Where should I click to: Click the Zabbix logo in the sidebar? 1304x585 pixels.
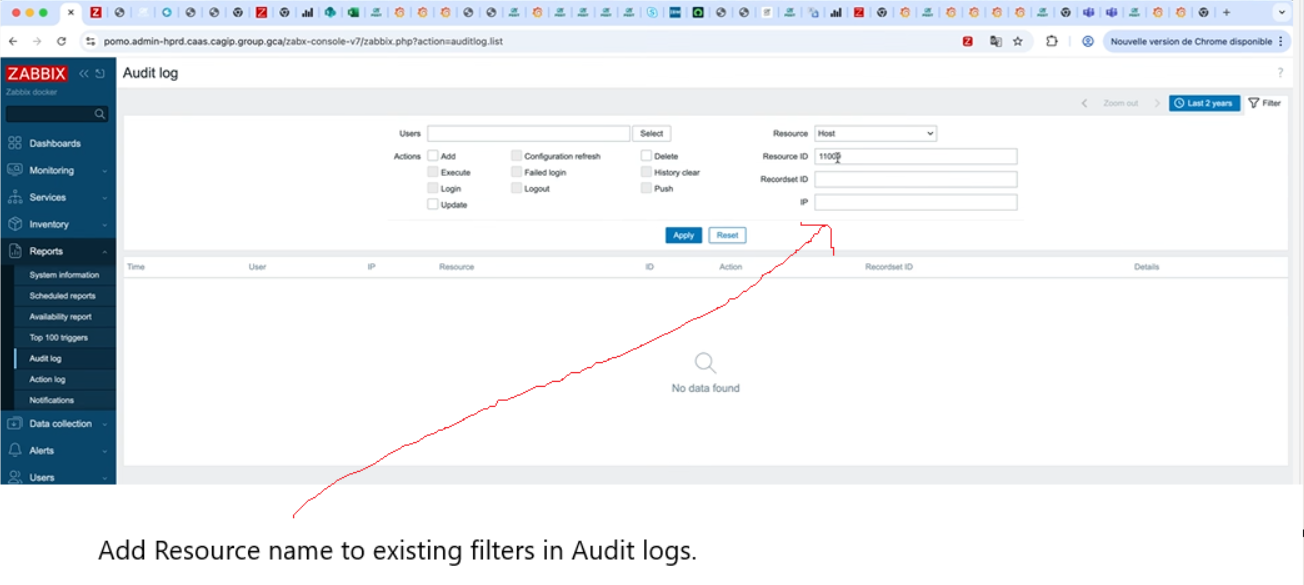tap(37, 74)
